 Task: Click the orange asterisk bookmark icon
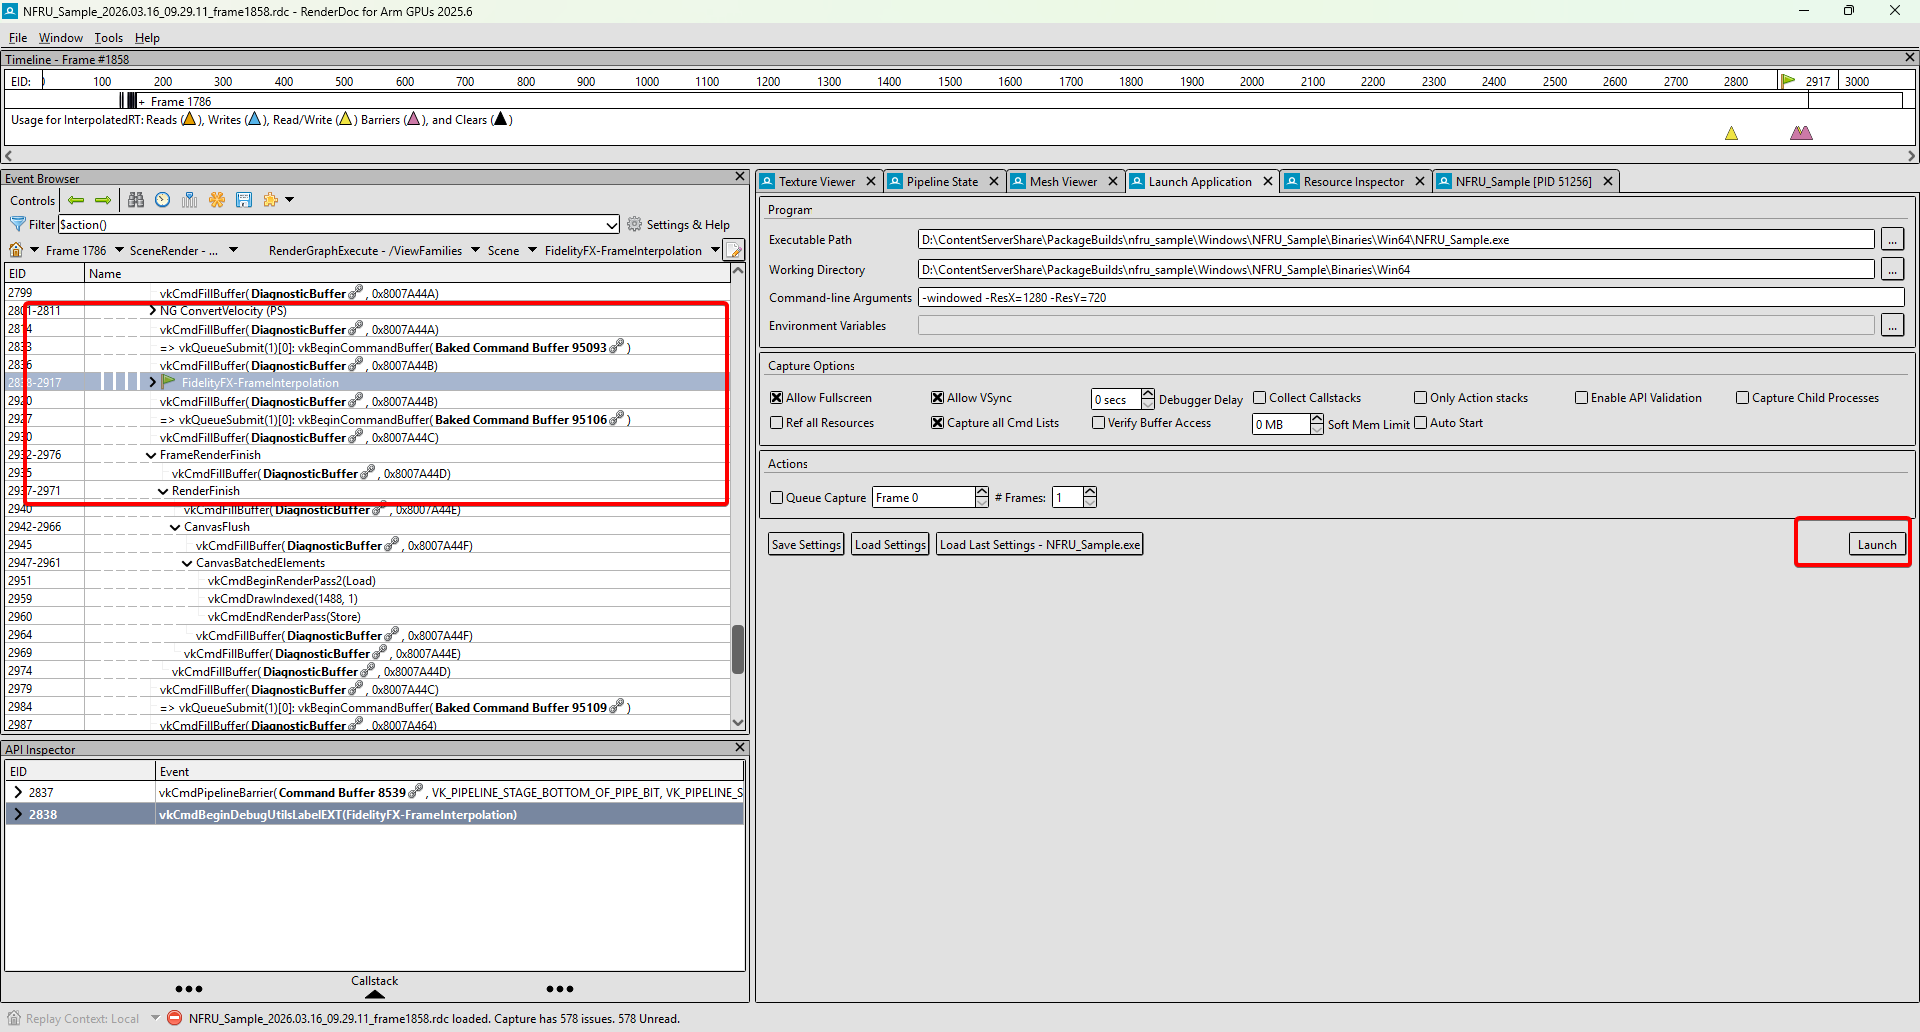[217, 200]
